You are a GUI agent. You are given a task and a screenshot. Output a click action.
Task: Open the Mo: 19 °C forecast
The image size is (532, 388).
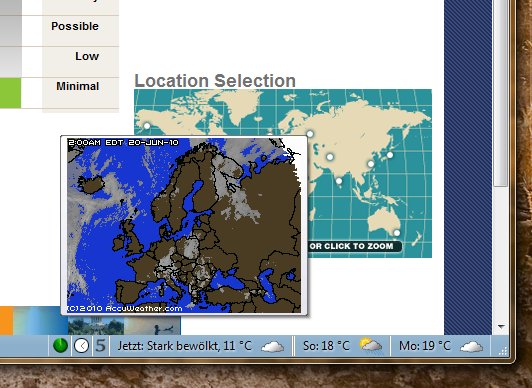(x=425, y=346)
